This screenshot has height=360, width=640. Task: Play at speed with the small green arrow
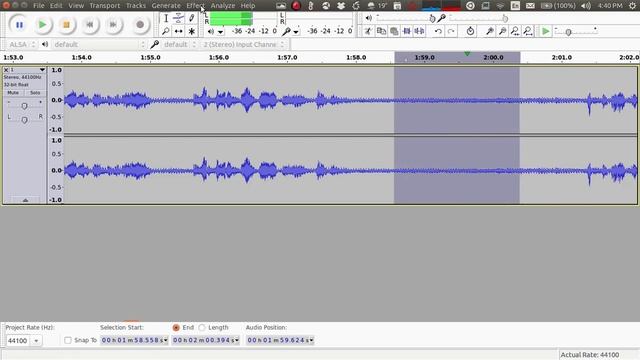point(546,31)
